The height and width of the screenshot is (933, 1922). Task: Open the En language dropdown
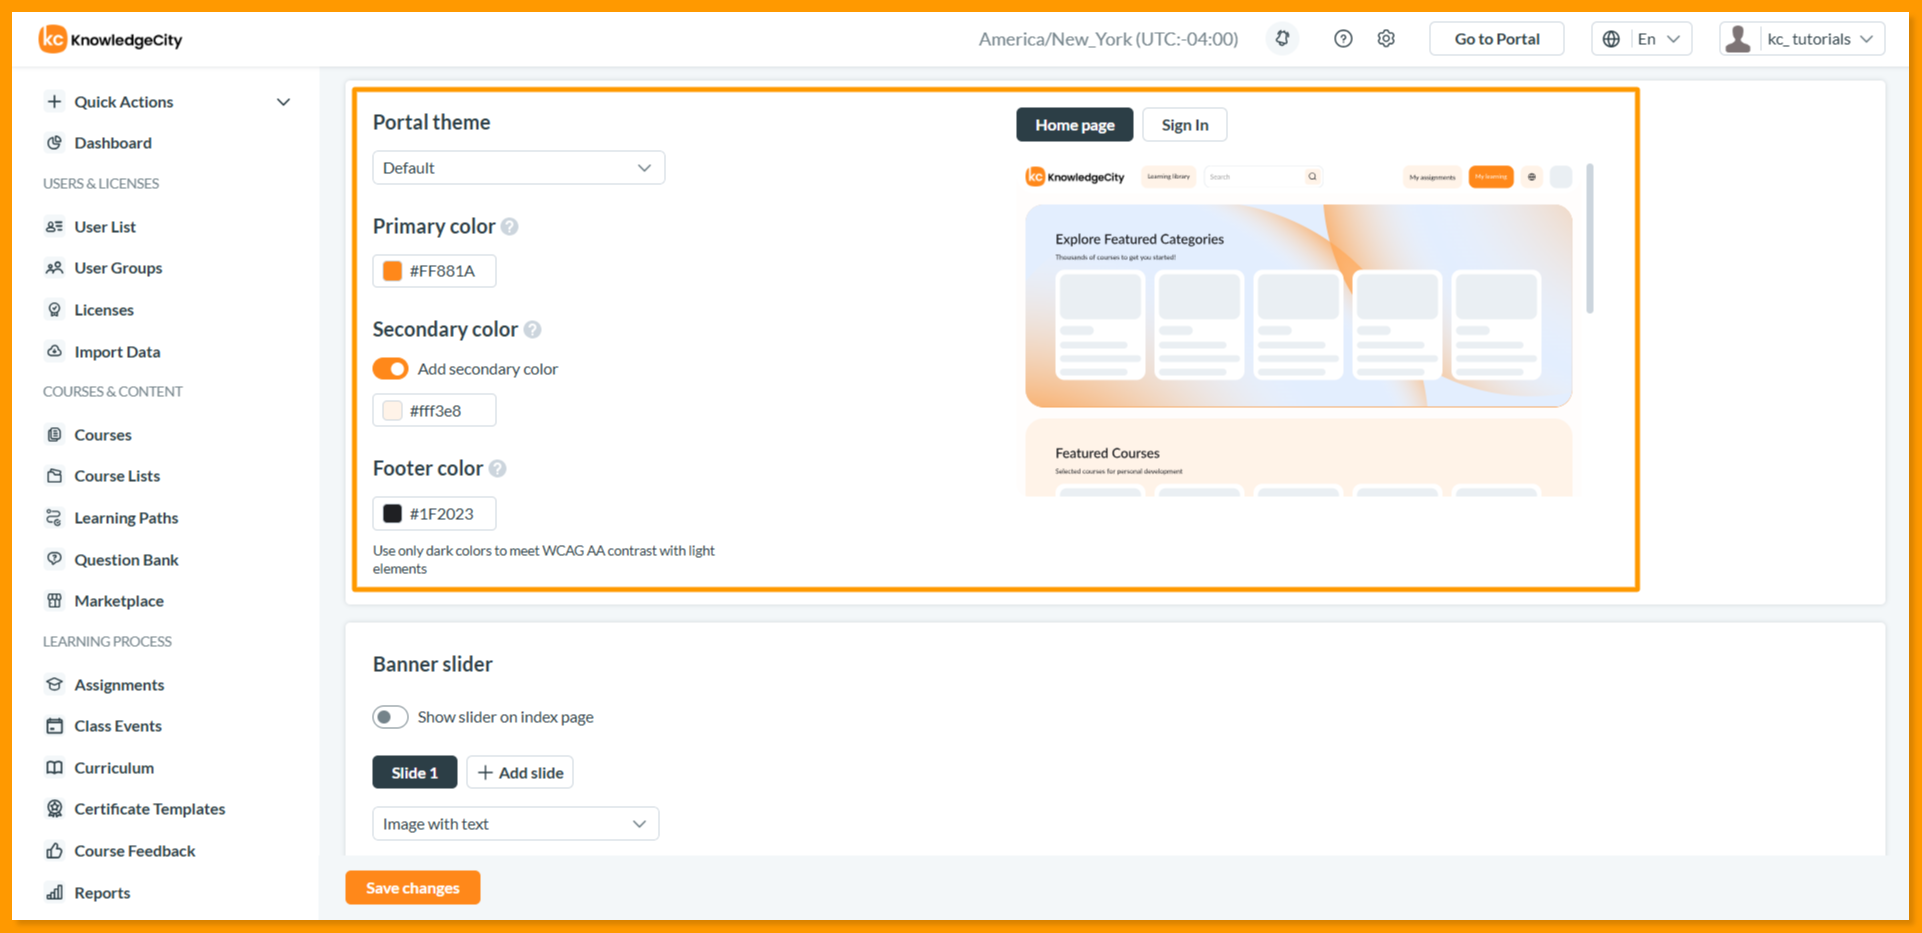(1642, 39)
